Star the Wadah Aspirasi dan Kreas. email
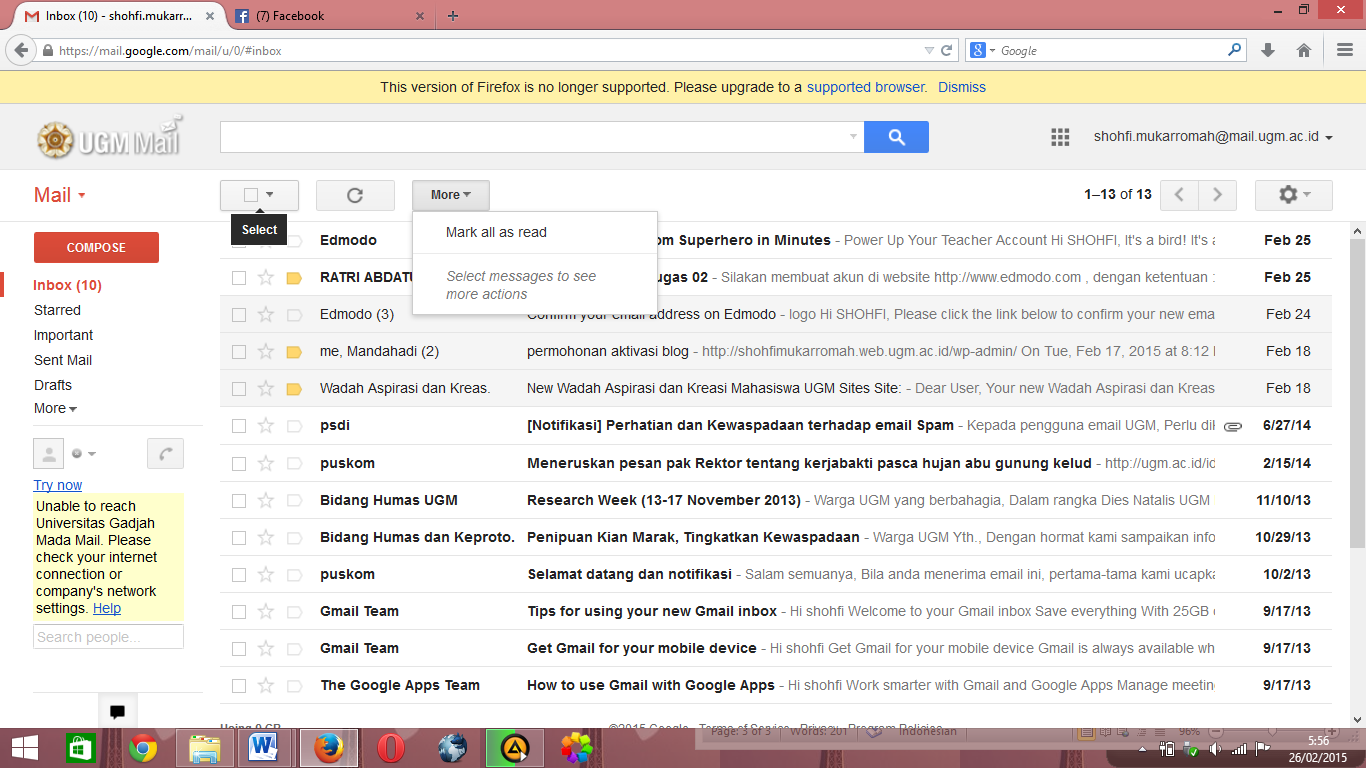This screenshot has height=768, width=1366. pyautogui.click(x=266, y=389)
